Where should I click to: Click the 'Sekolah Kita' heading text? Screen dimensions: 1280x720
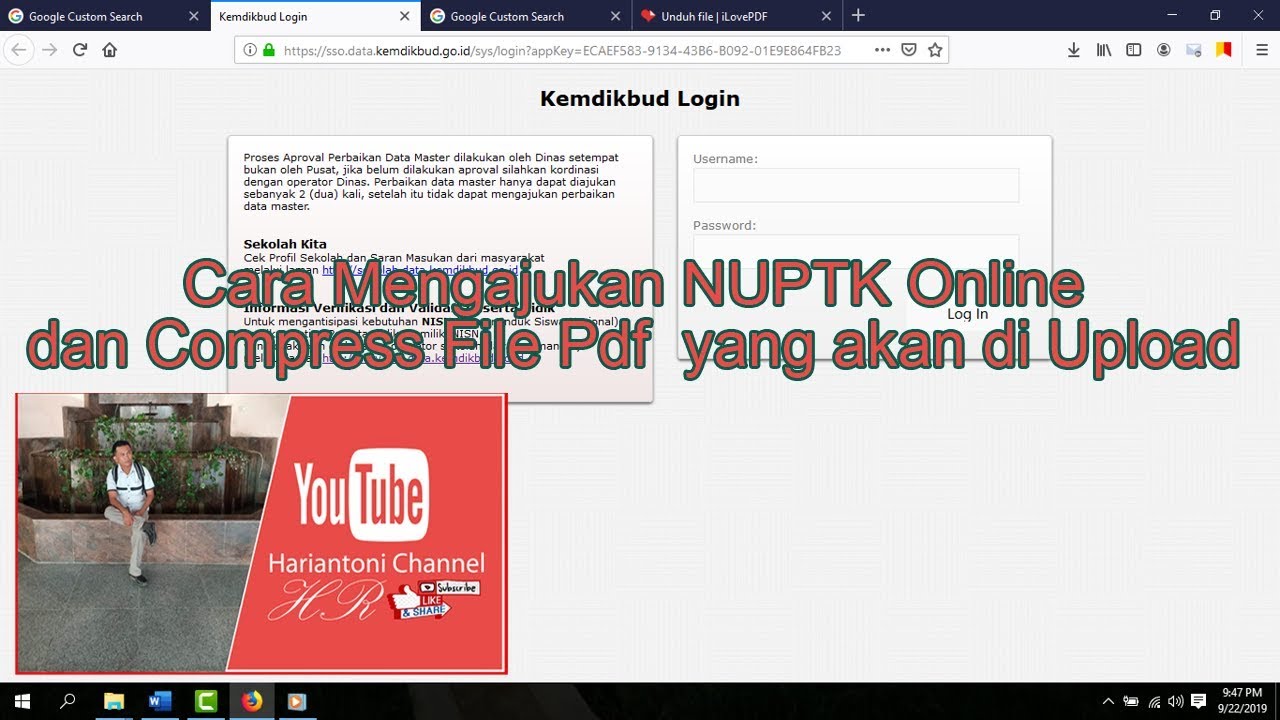coord(285,244)
